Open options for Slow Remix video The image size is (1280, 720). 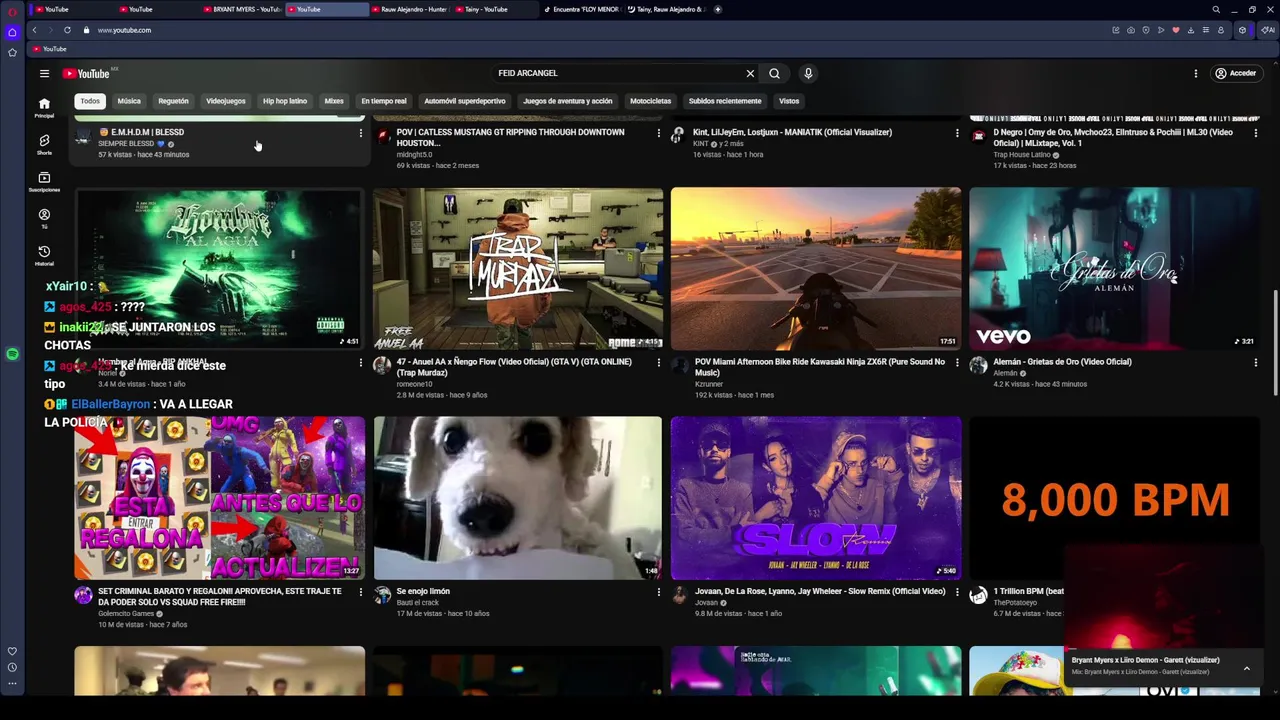coord(956,592)
